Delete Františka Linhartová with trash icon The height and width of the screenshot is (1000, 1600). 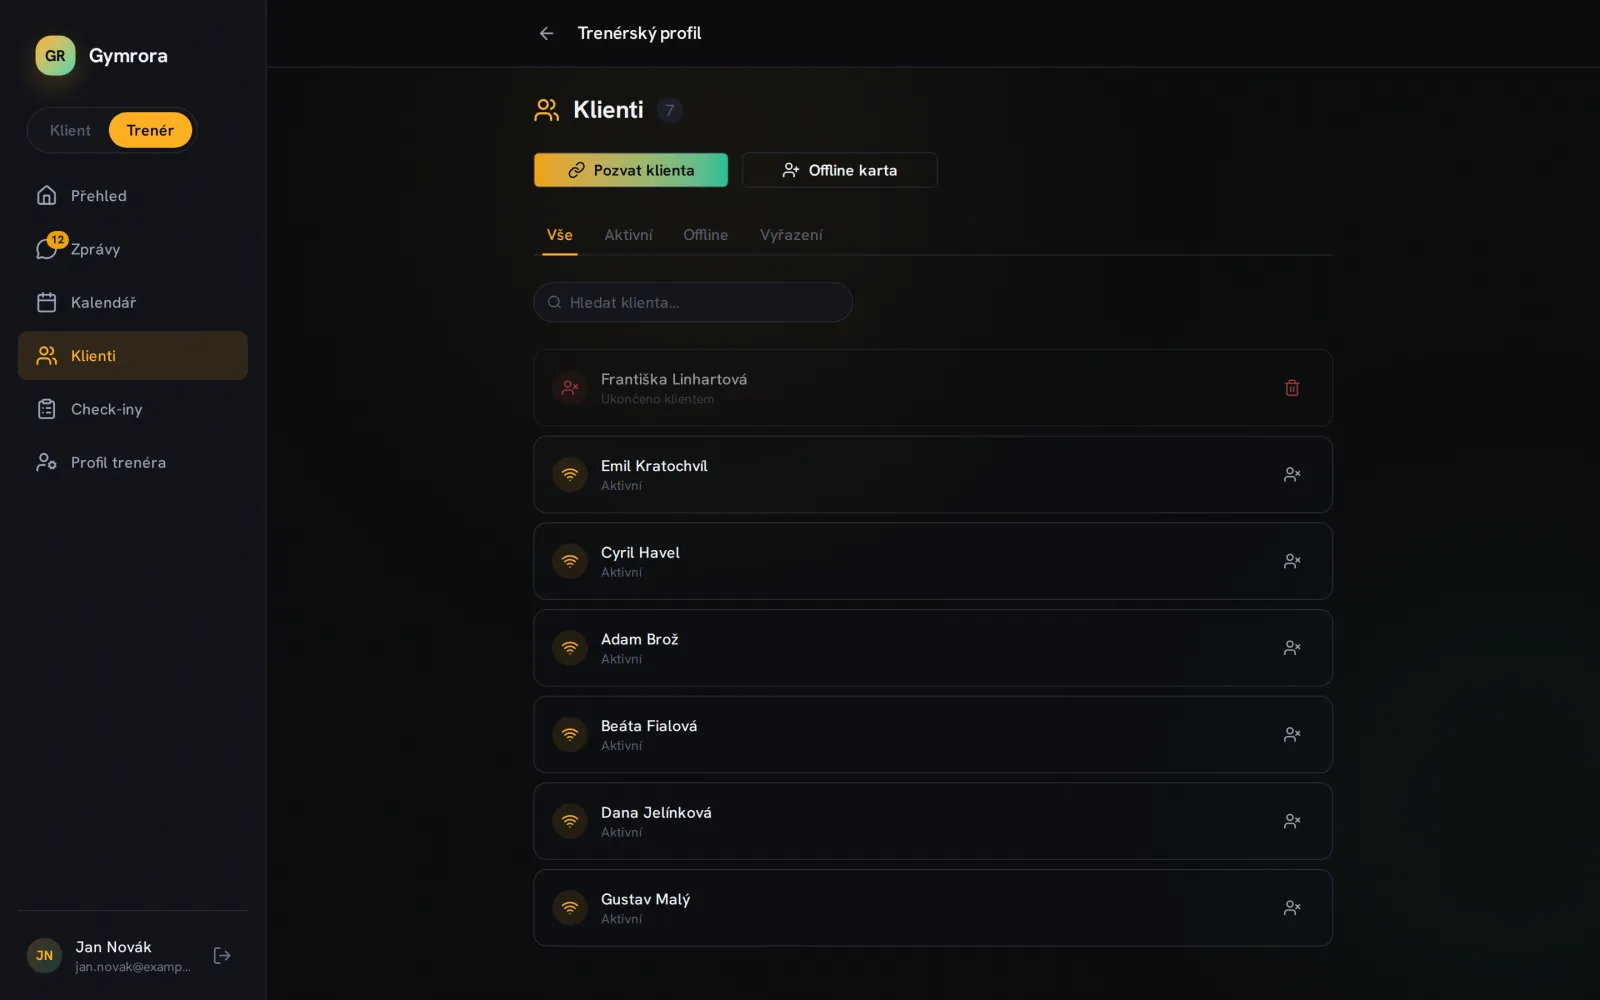pyautogui.click(x=1292, y=388)
